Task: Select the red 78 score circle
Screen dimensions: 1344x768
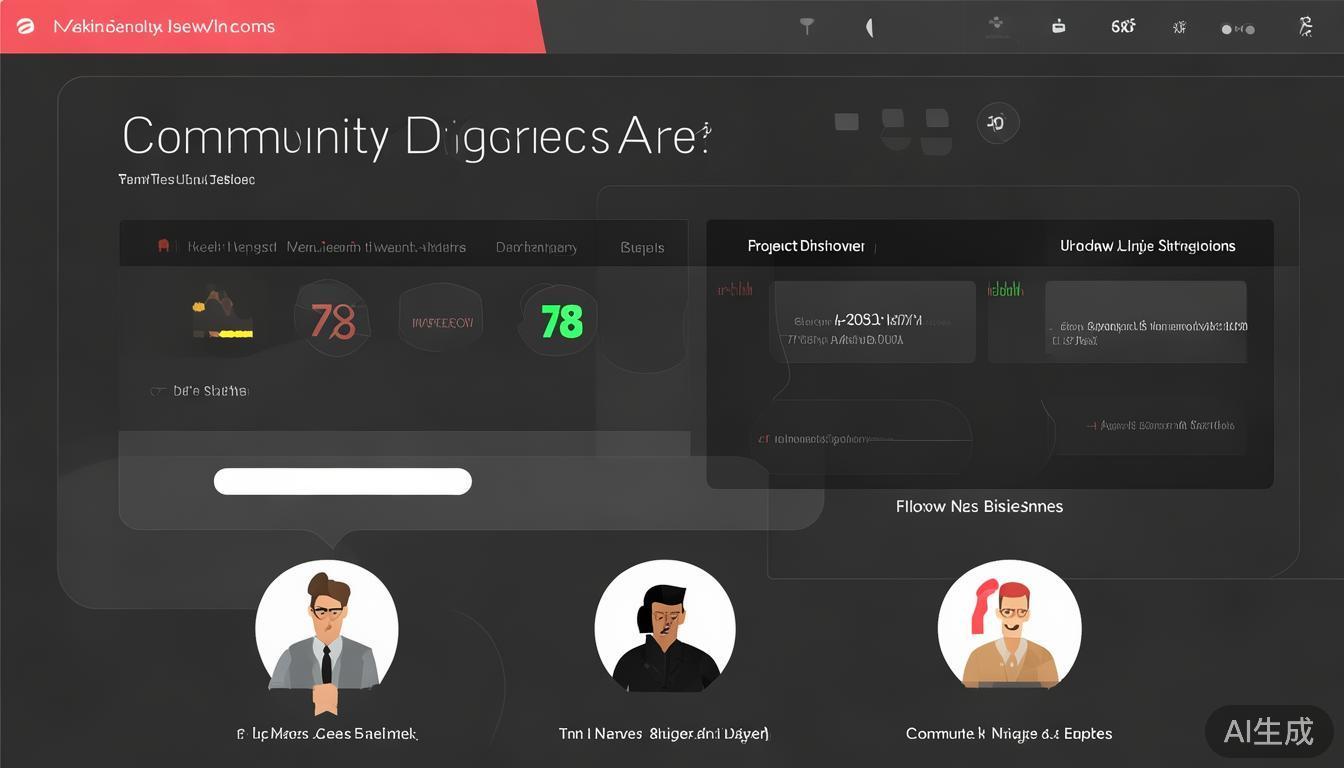Action: (x=332, y=321)
